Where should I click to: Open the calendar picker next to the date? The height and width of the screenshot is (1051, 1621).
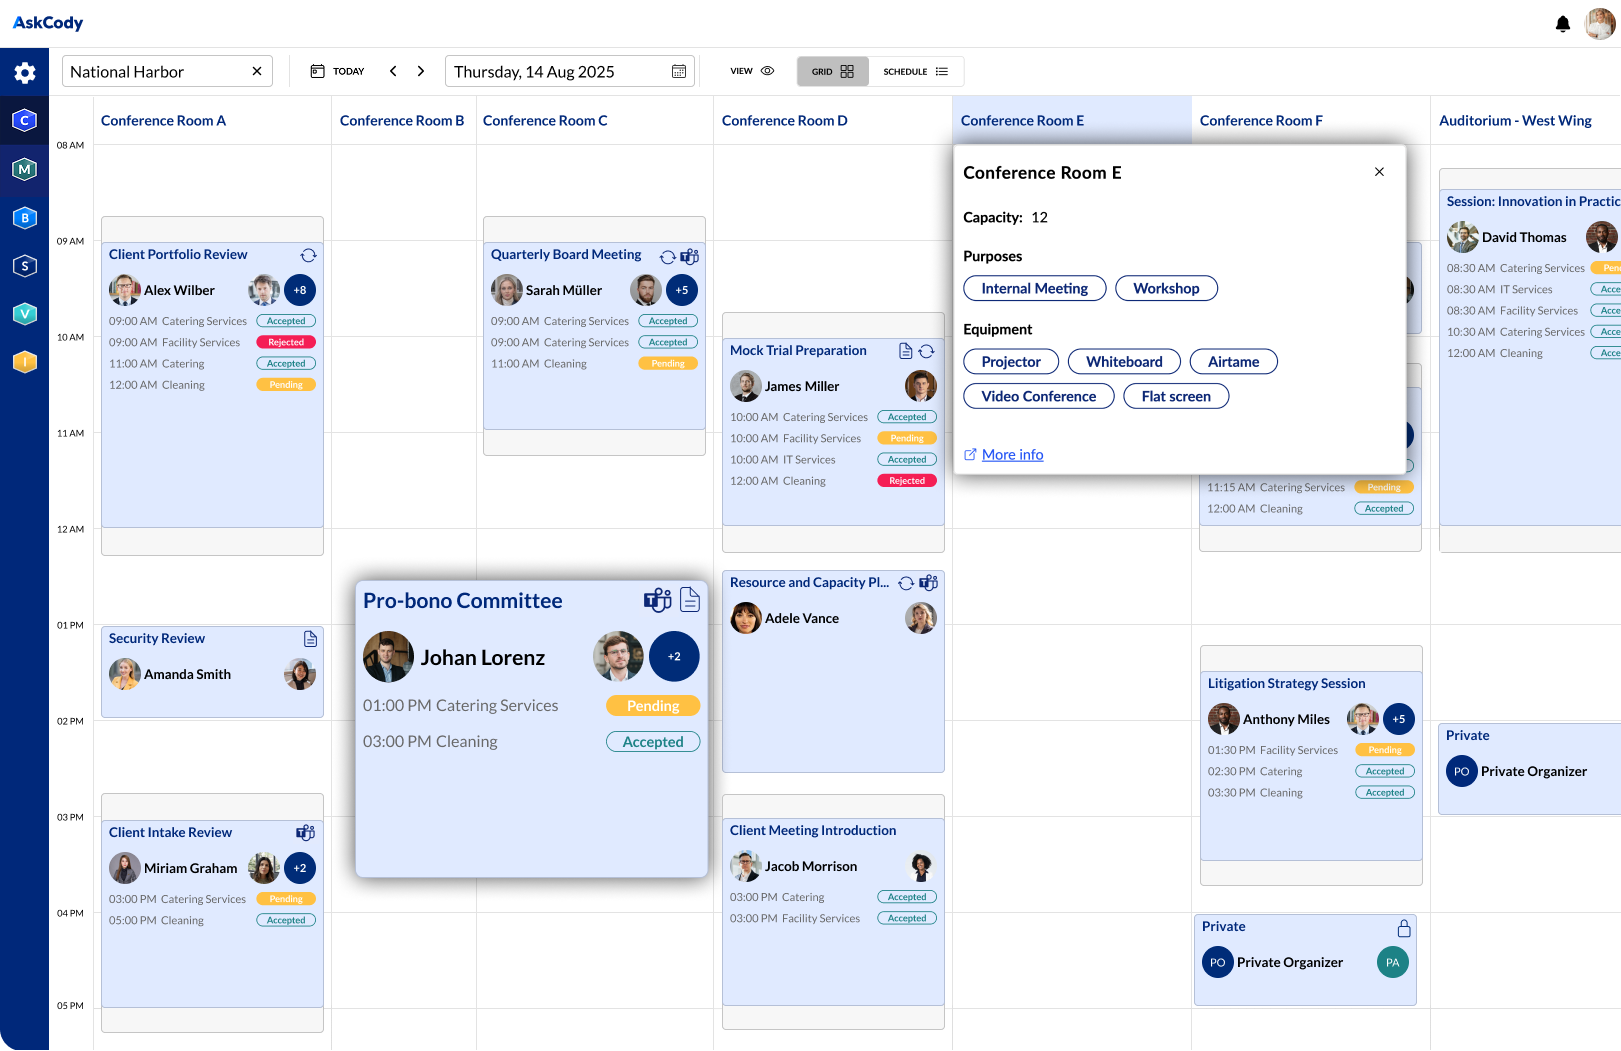tap(678, 71)
